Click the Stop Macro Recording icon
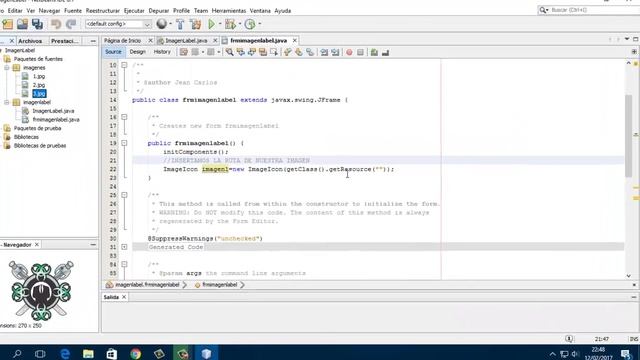The height and width of the screenshot is (360, 640). [x=360, y=52]
